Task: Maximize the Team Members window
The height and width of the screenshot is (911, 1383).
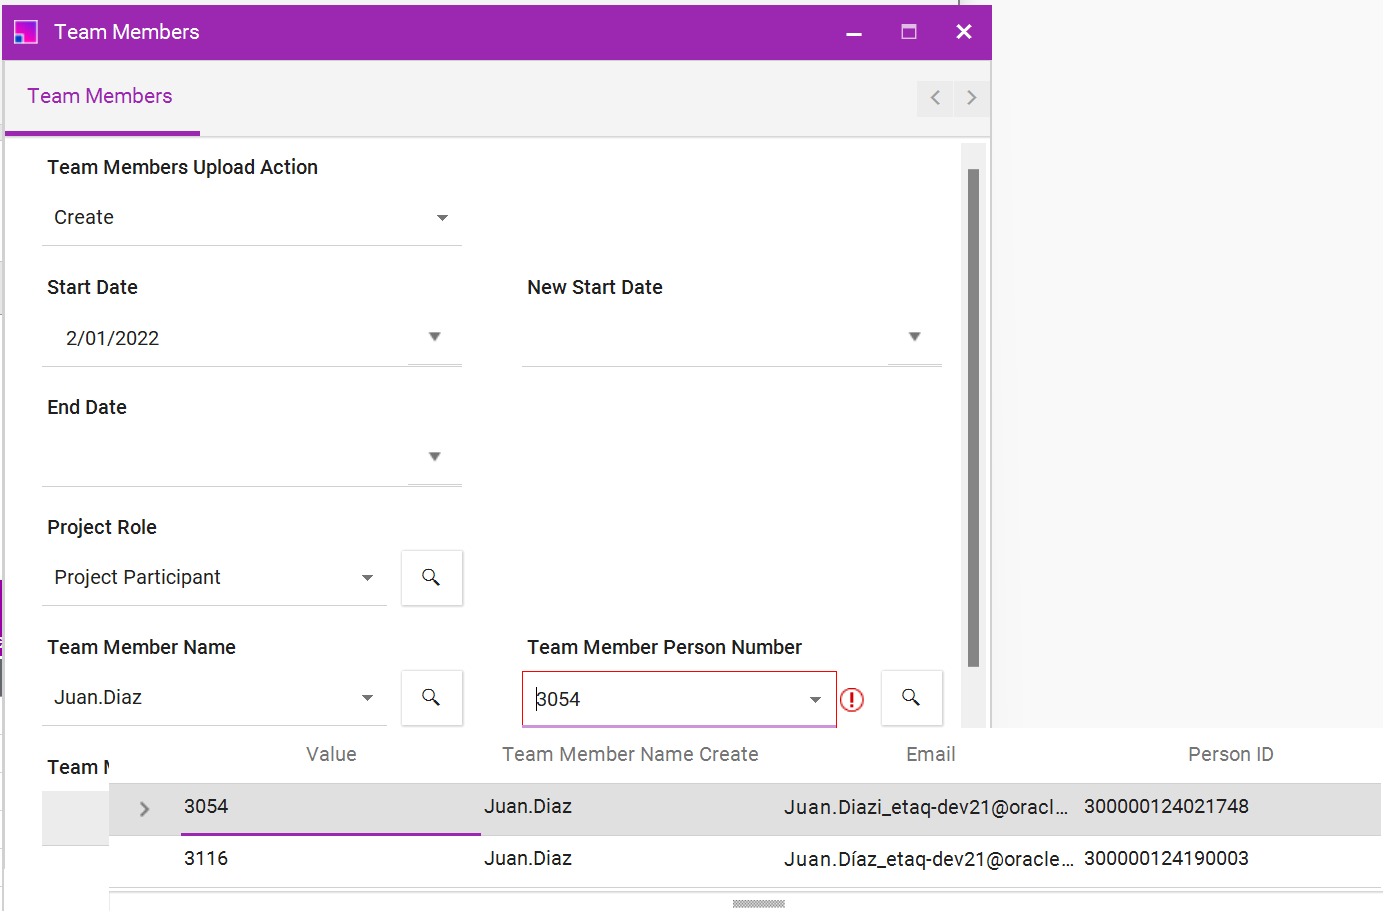Action: point(909,32)
